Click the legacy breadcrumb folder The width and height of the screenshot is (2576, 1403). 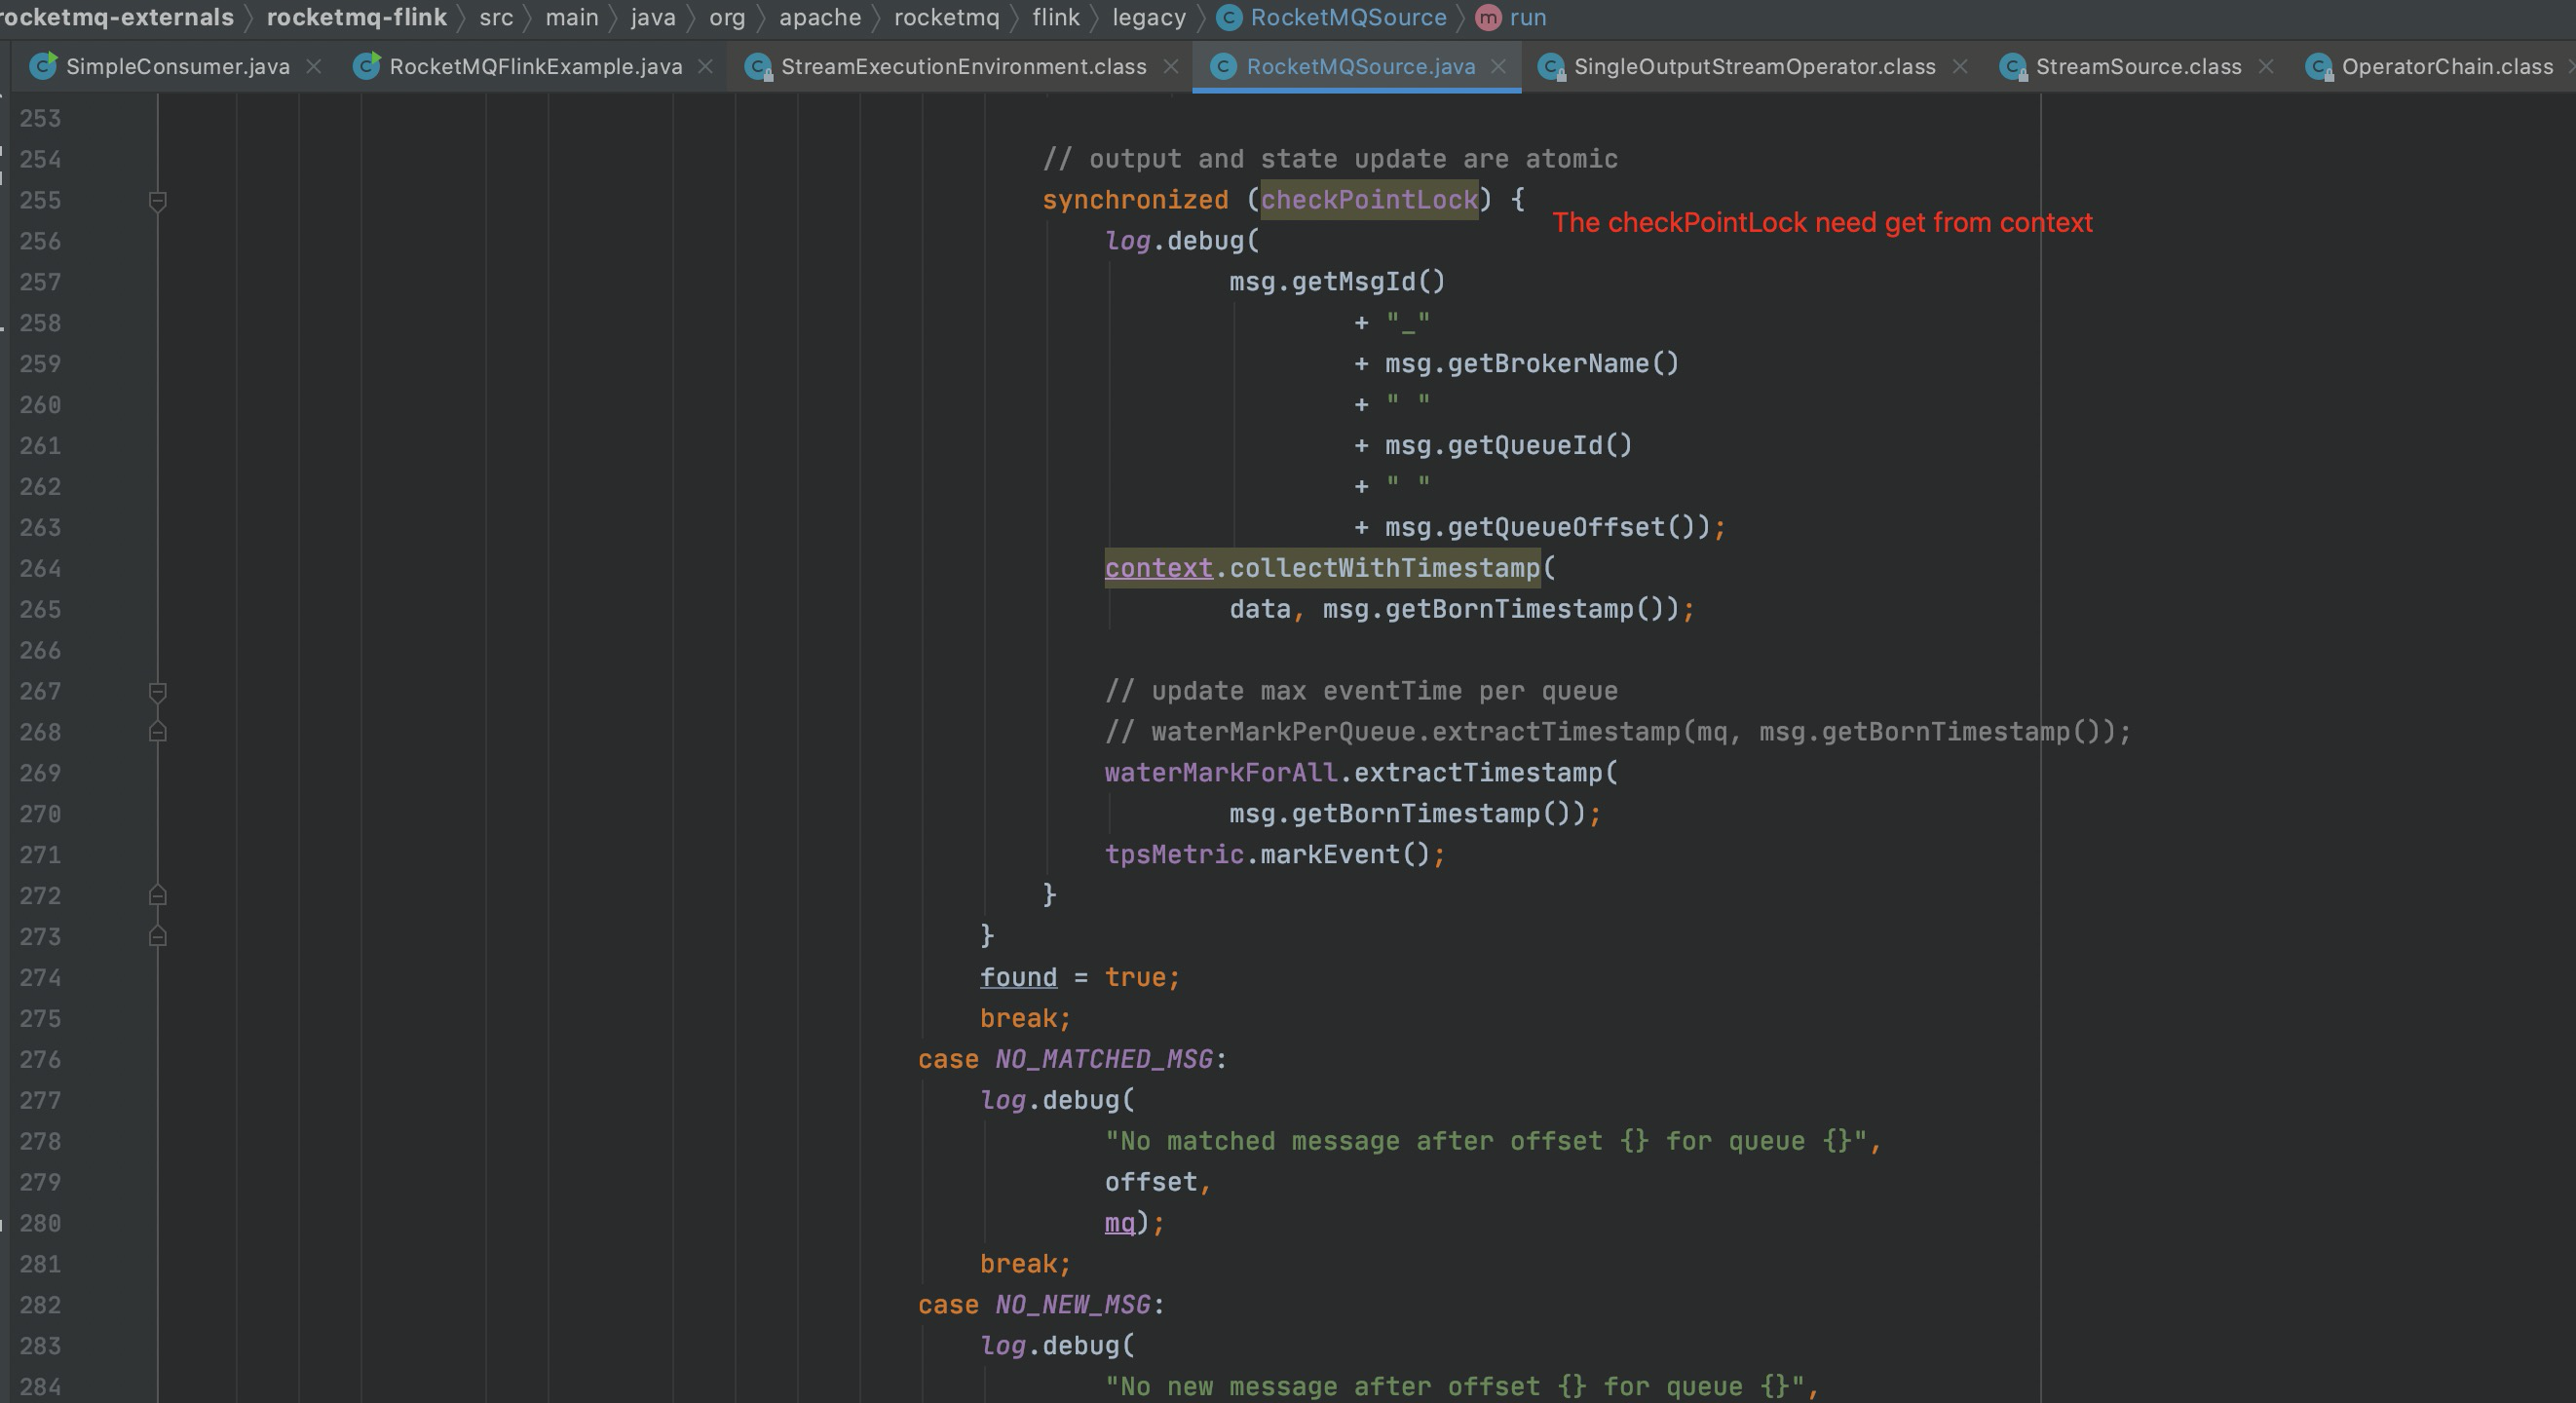1148,18
